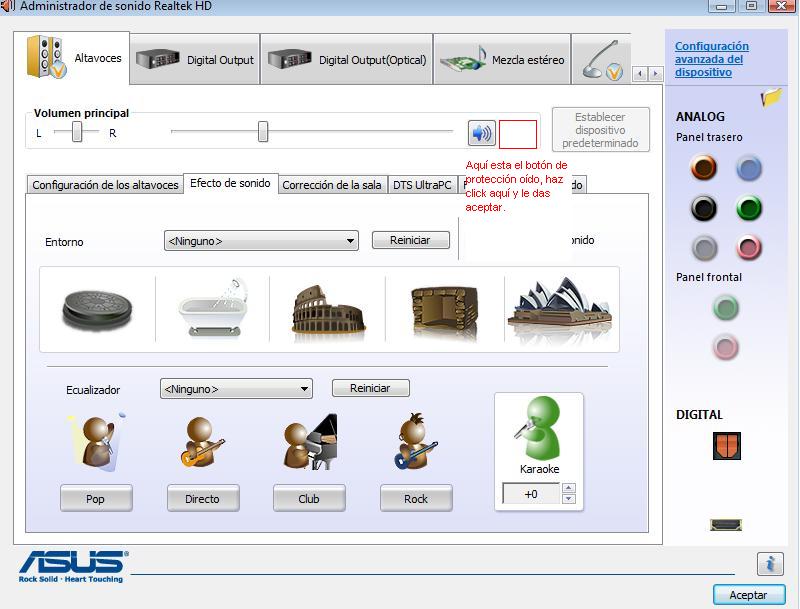The image size is (800, 609).
Task: Open the microphone device tab
Action: (x=602, y=60)
